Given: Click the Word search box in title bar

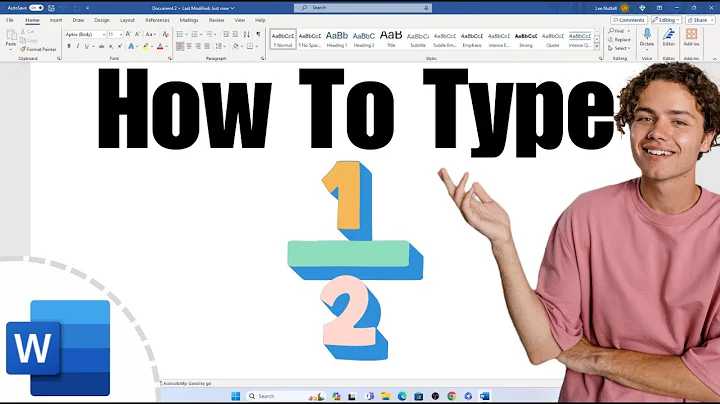Looking at the screenshot, I should tap(363, 8).
